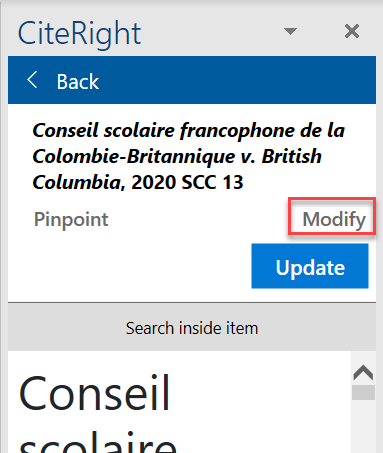Click the CiteRight pane title
Image resolution: width=383 pixels, height=453 pixels.
point(79,34)
